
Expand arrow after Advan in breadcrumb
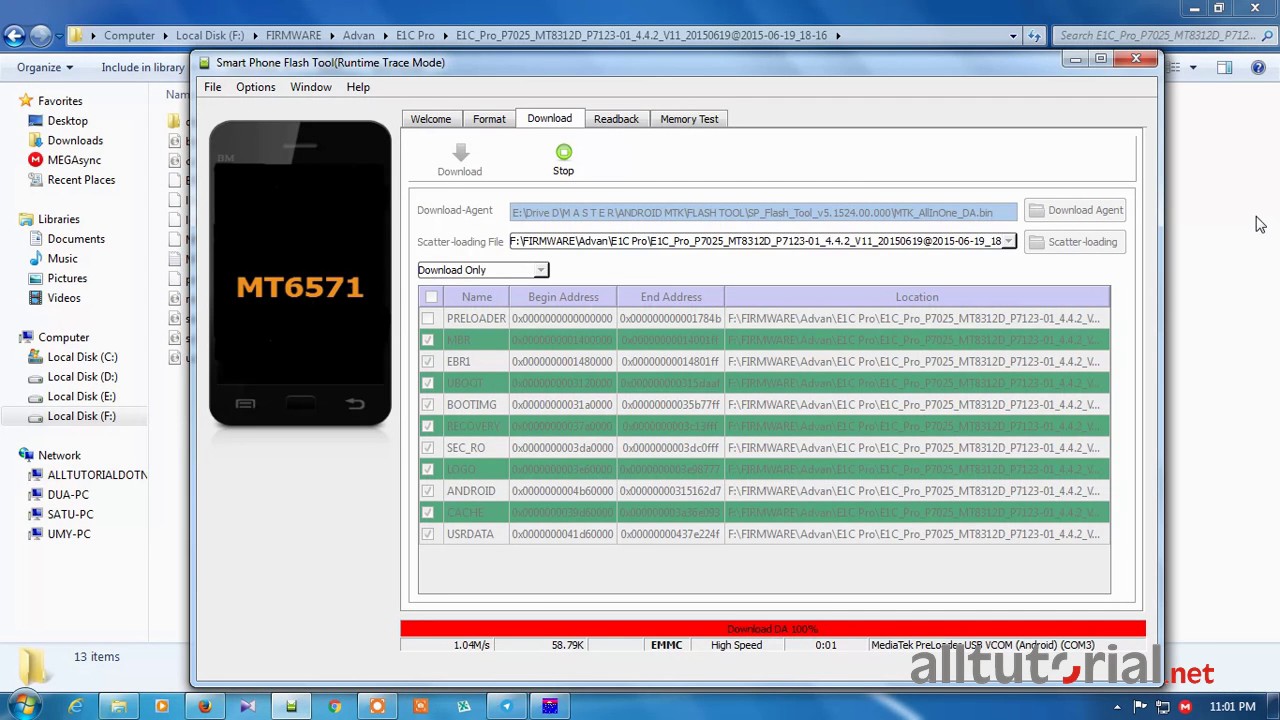385,36
